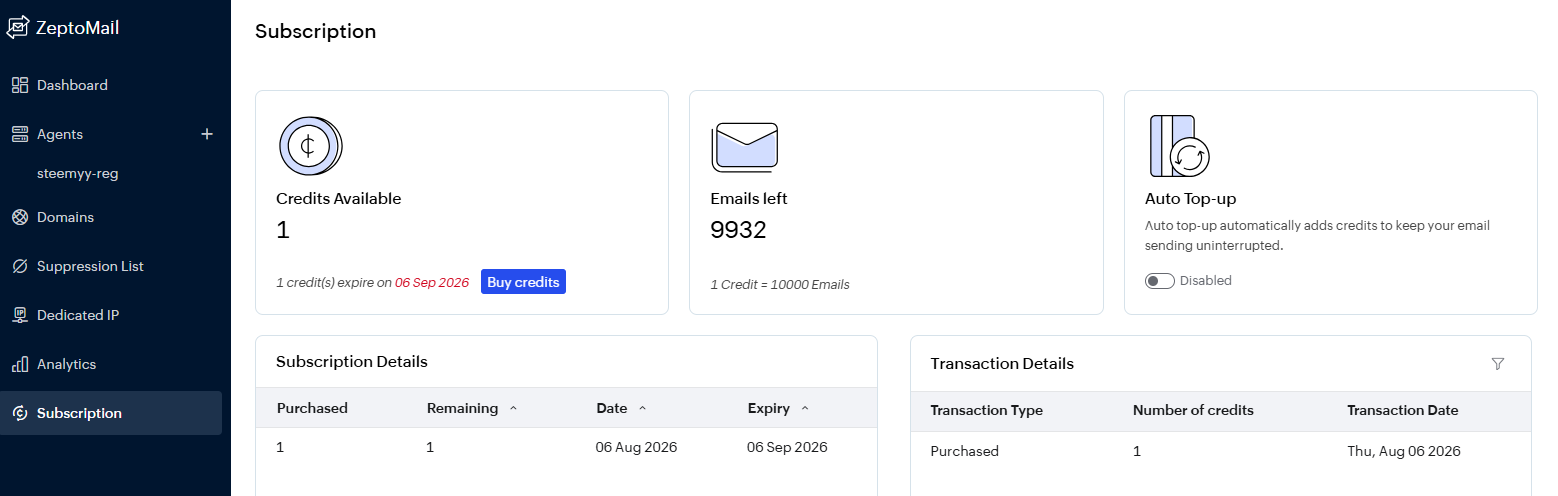Image resolution: width=1558 pixels, height=496 pixels.
Task: Sort by Expiry column arrow
Action: [x=805, y=408]
